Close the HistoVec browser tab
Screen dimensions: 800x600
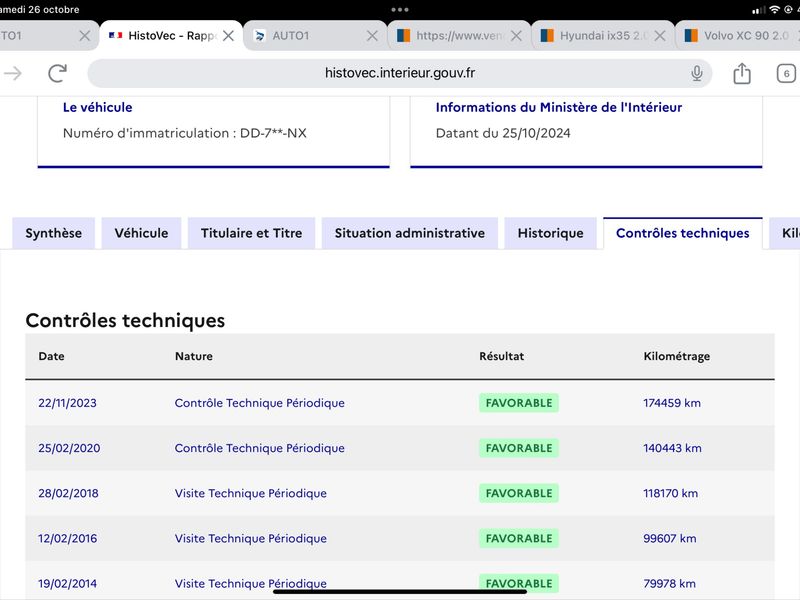pyautogui.click(x=229, y=36)
